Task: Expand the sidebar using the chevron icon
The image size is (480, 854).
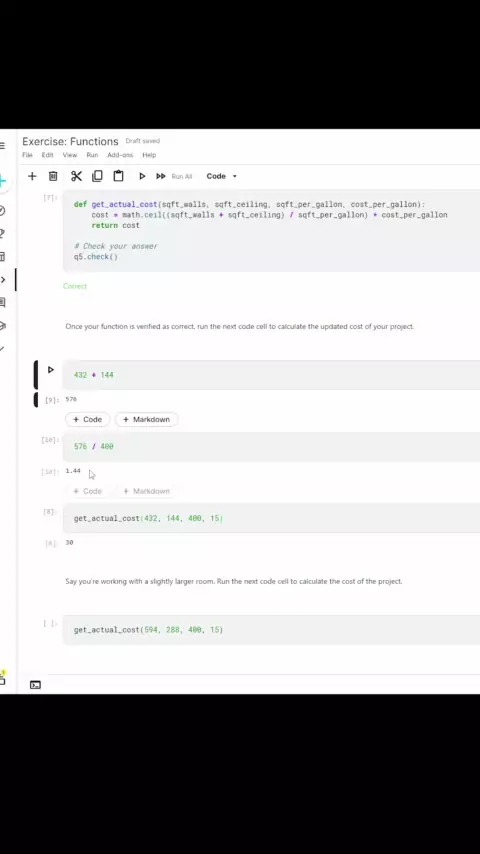Action: pyautogui.click(x=3, y=280)
